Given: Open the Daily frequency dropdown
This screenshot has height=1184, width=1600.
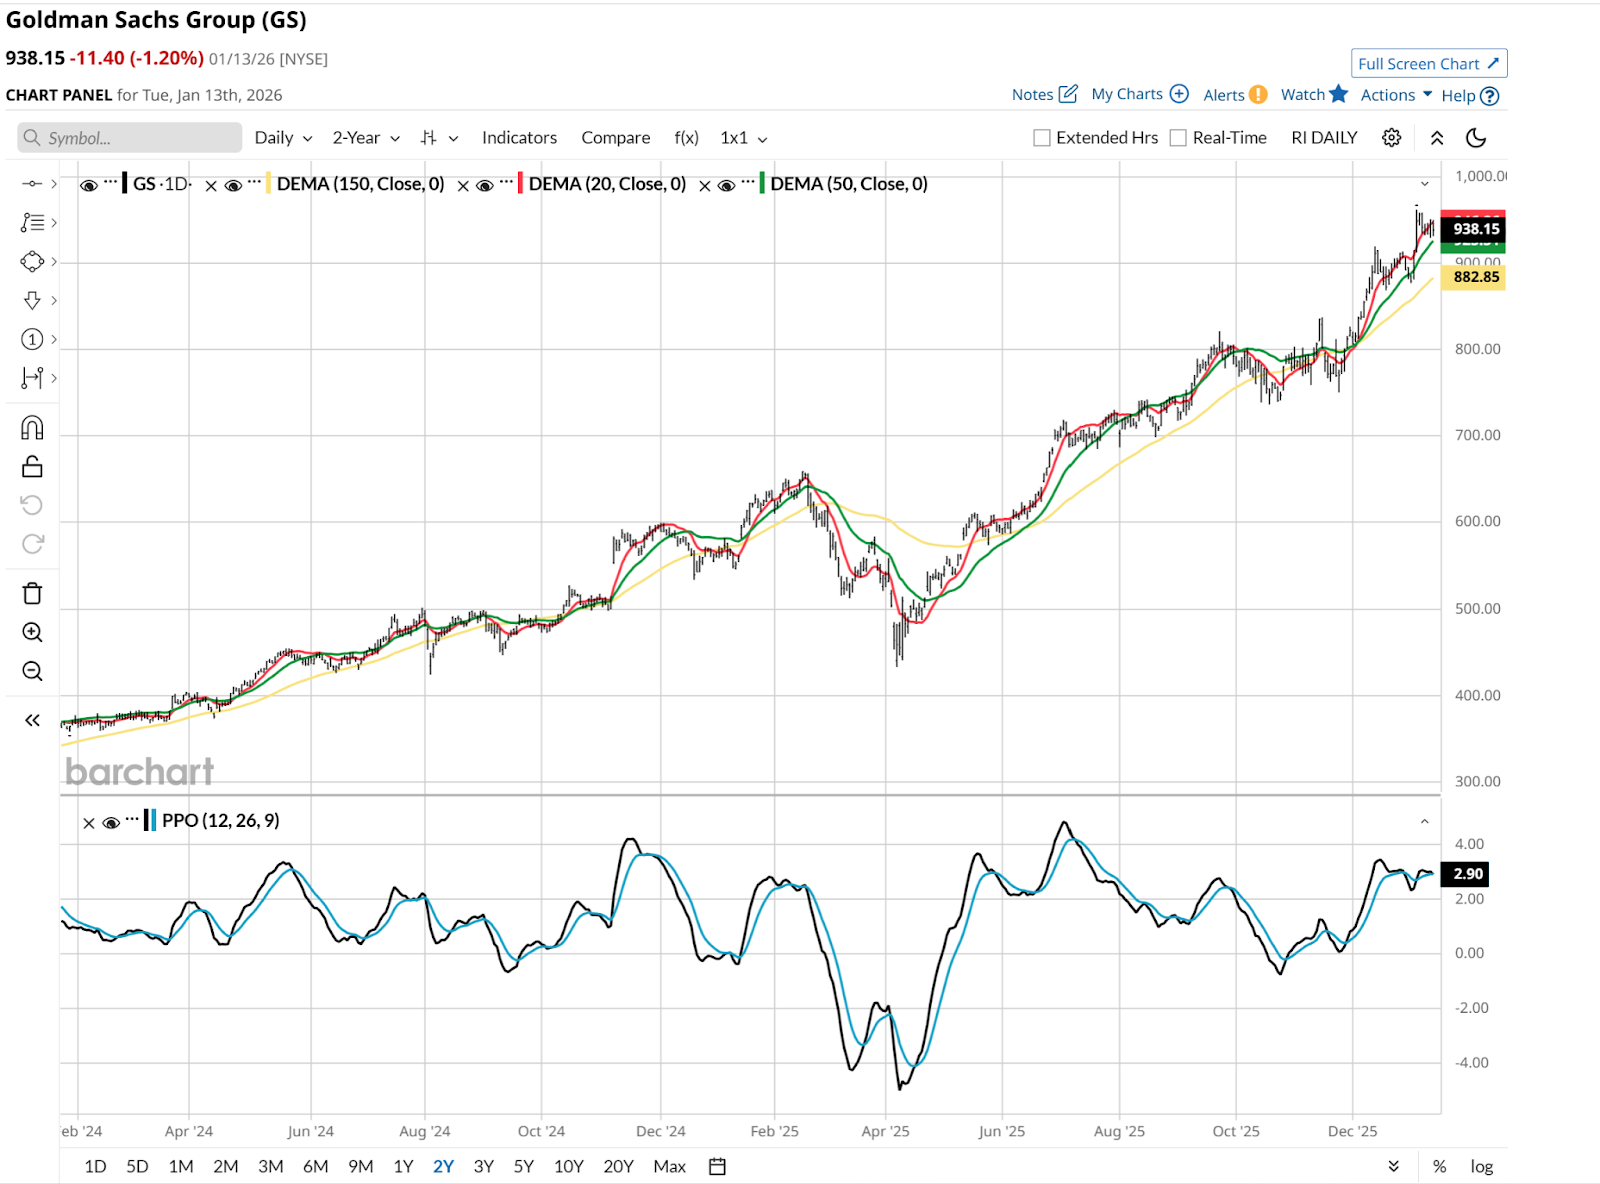Looking at the screenshot, I should click(283, 138).
